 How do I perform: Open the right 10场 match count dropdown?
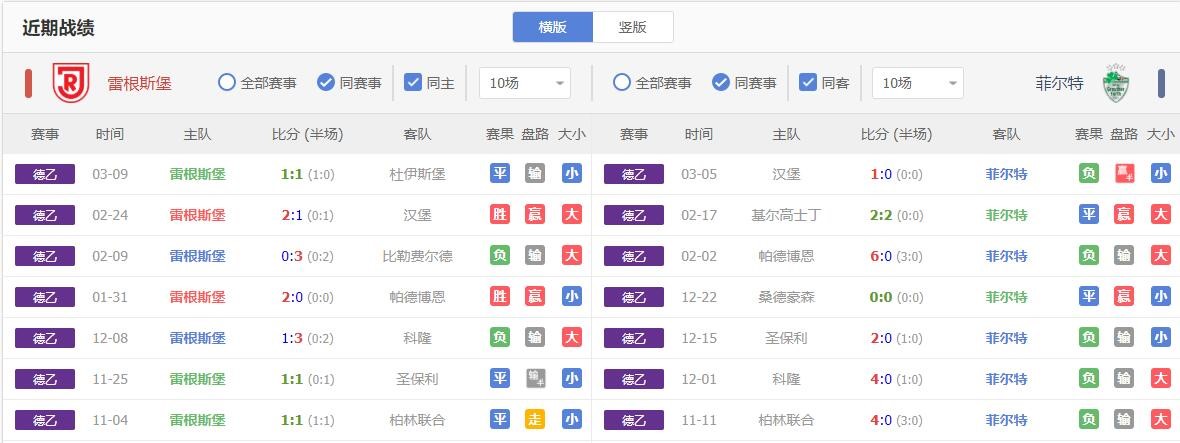click(918, 83)
